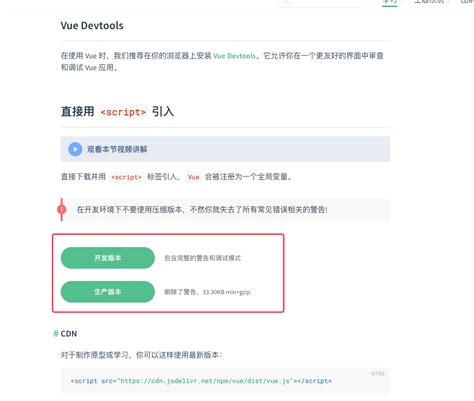Open the 观看本节视频讲解 video link

point(117,149)
